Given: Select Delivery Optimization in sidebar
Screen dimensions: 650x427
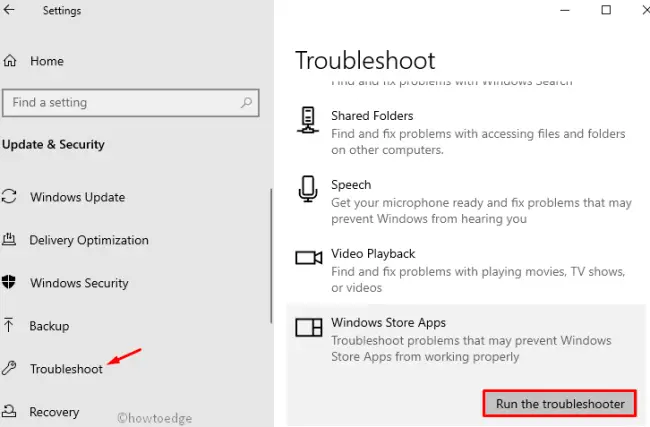Looking at the screenshot, I should pyautogui.click(x=89, y=240).
